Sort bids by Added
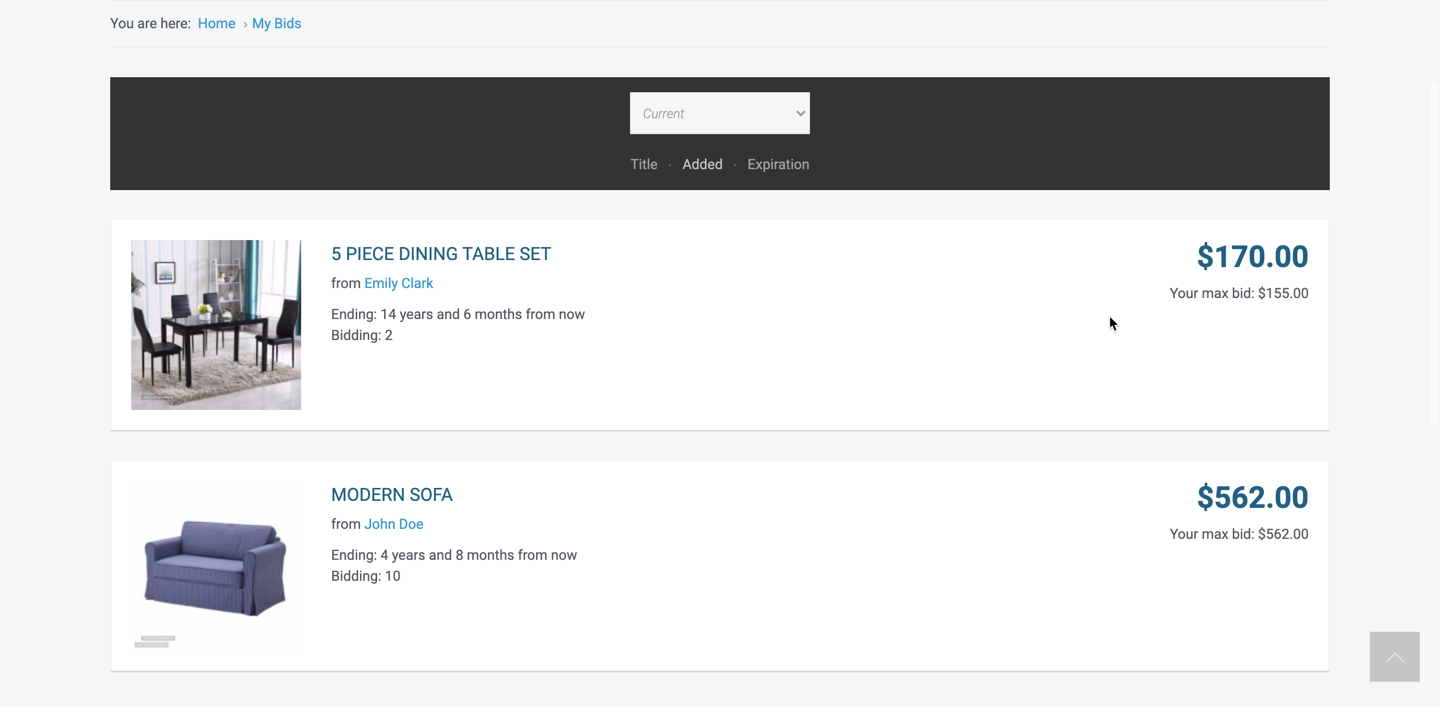Screen dimensions: 1440x707 702,164
